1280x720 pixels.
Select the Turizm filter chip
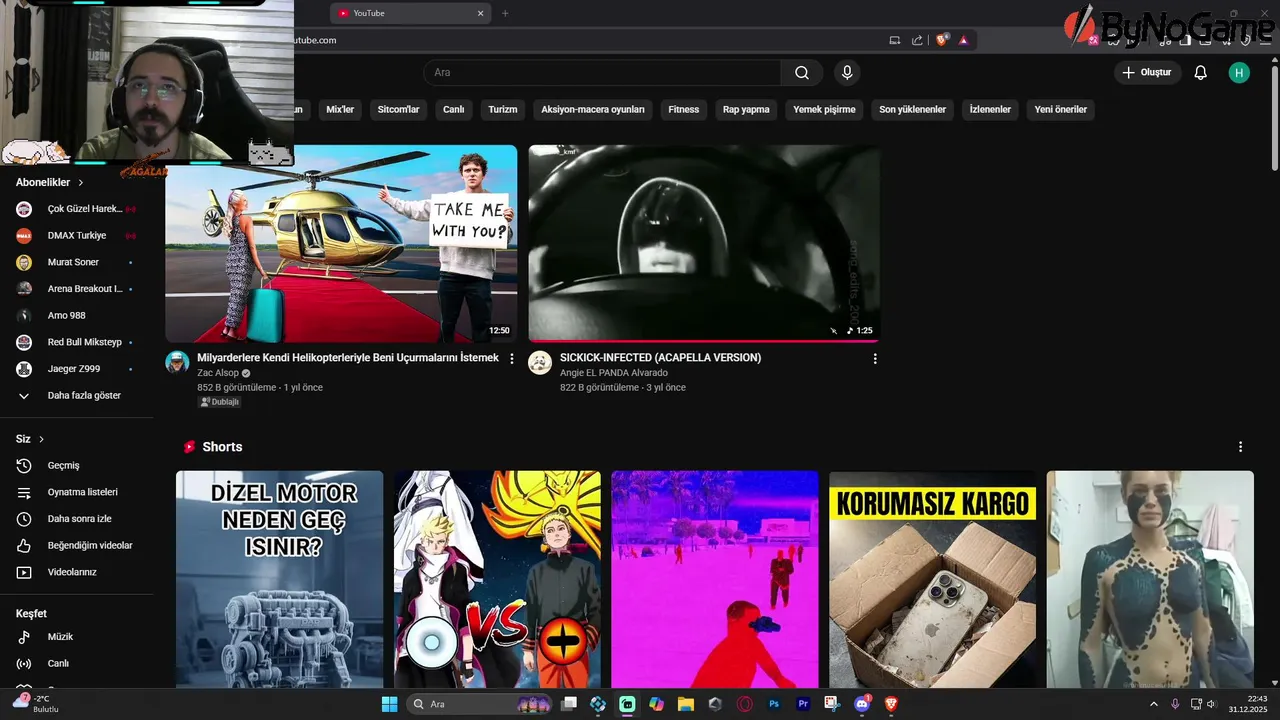coord(503,110)
